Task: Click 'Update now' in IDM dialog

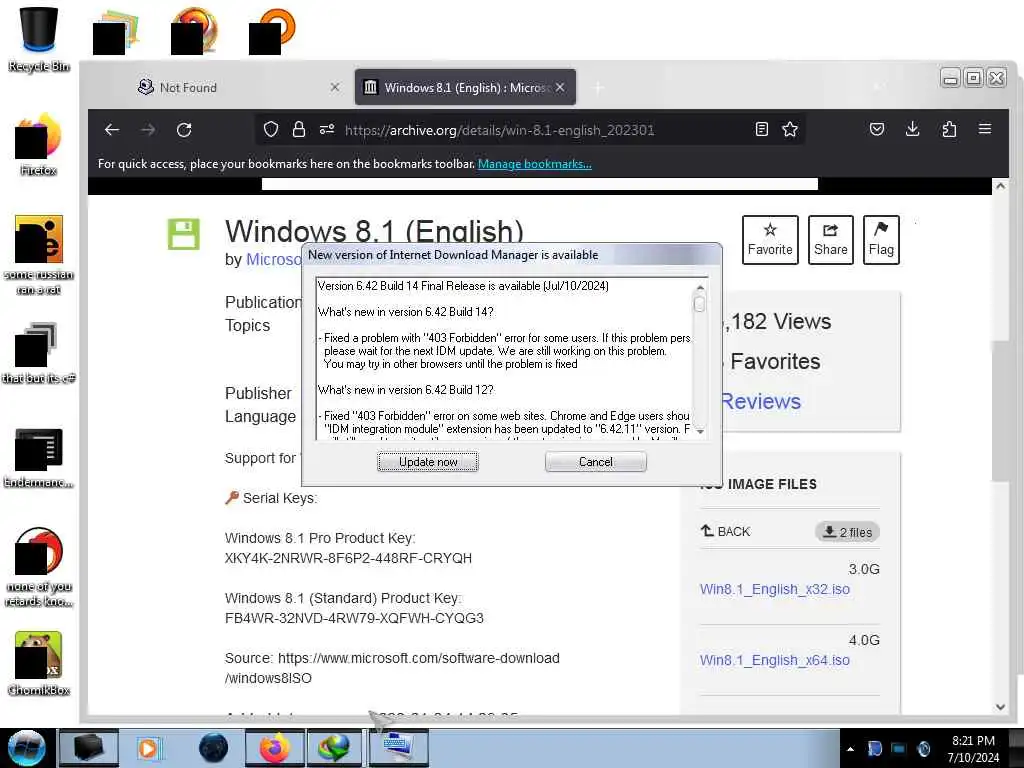Action: (x=428, y=462)
